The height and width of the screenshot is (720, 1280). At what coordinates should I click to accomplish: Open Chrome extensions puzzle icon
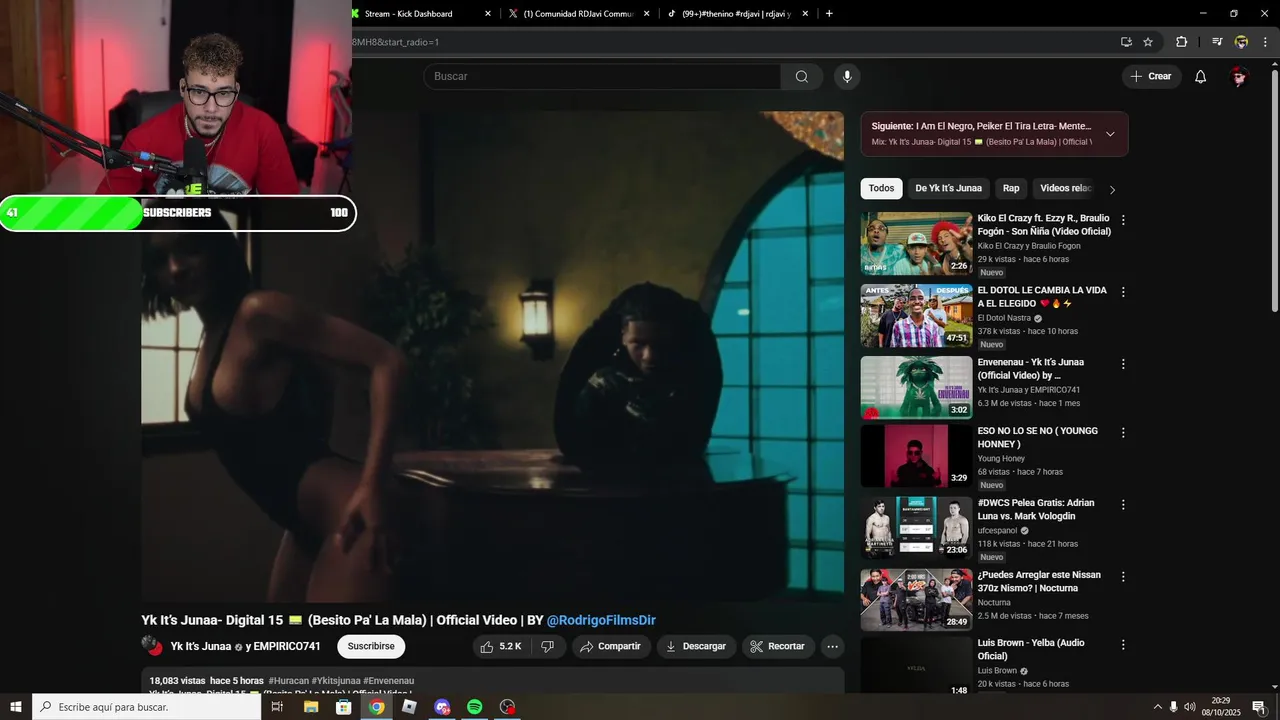coord(1181,42)
